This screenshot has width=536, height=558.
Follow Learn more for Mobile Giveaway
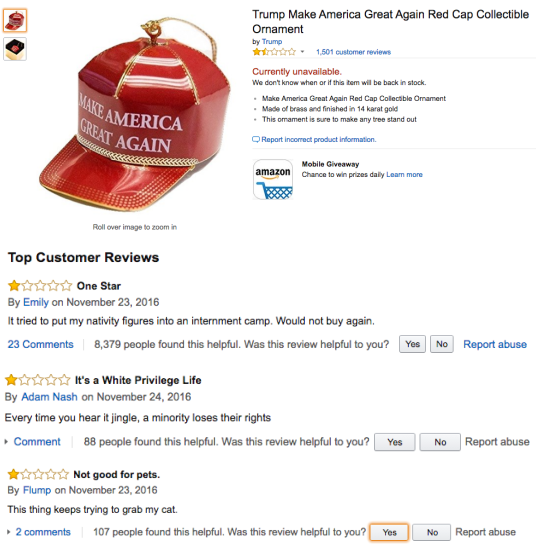(404, 174)
